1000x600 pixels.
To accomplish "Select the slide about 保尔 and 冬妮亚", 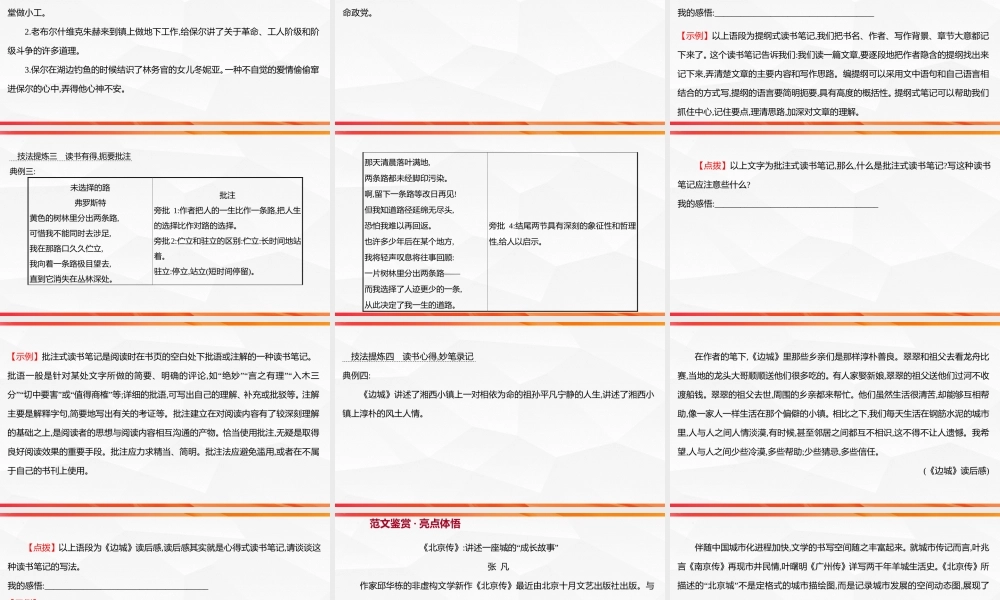I will (165, 61).
